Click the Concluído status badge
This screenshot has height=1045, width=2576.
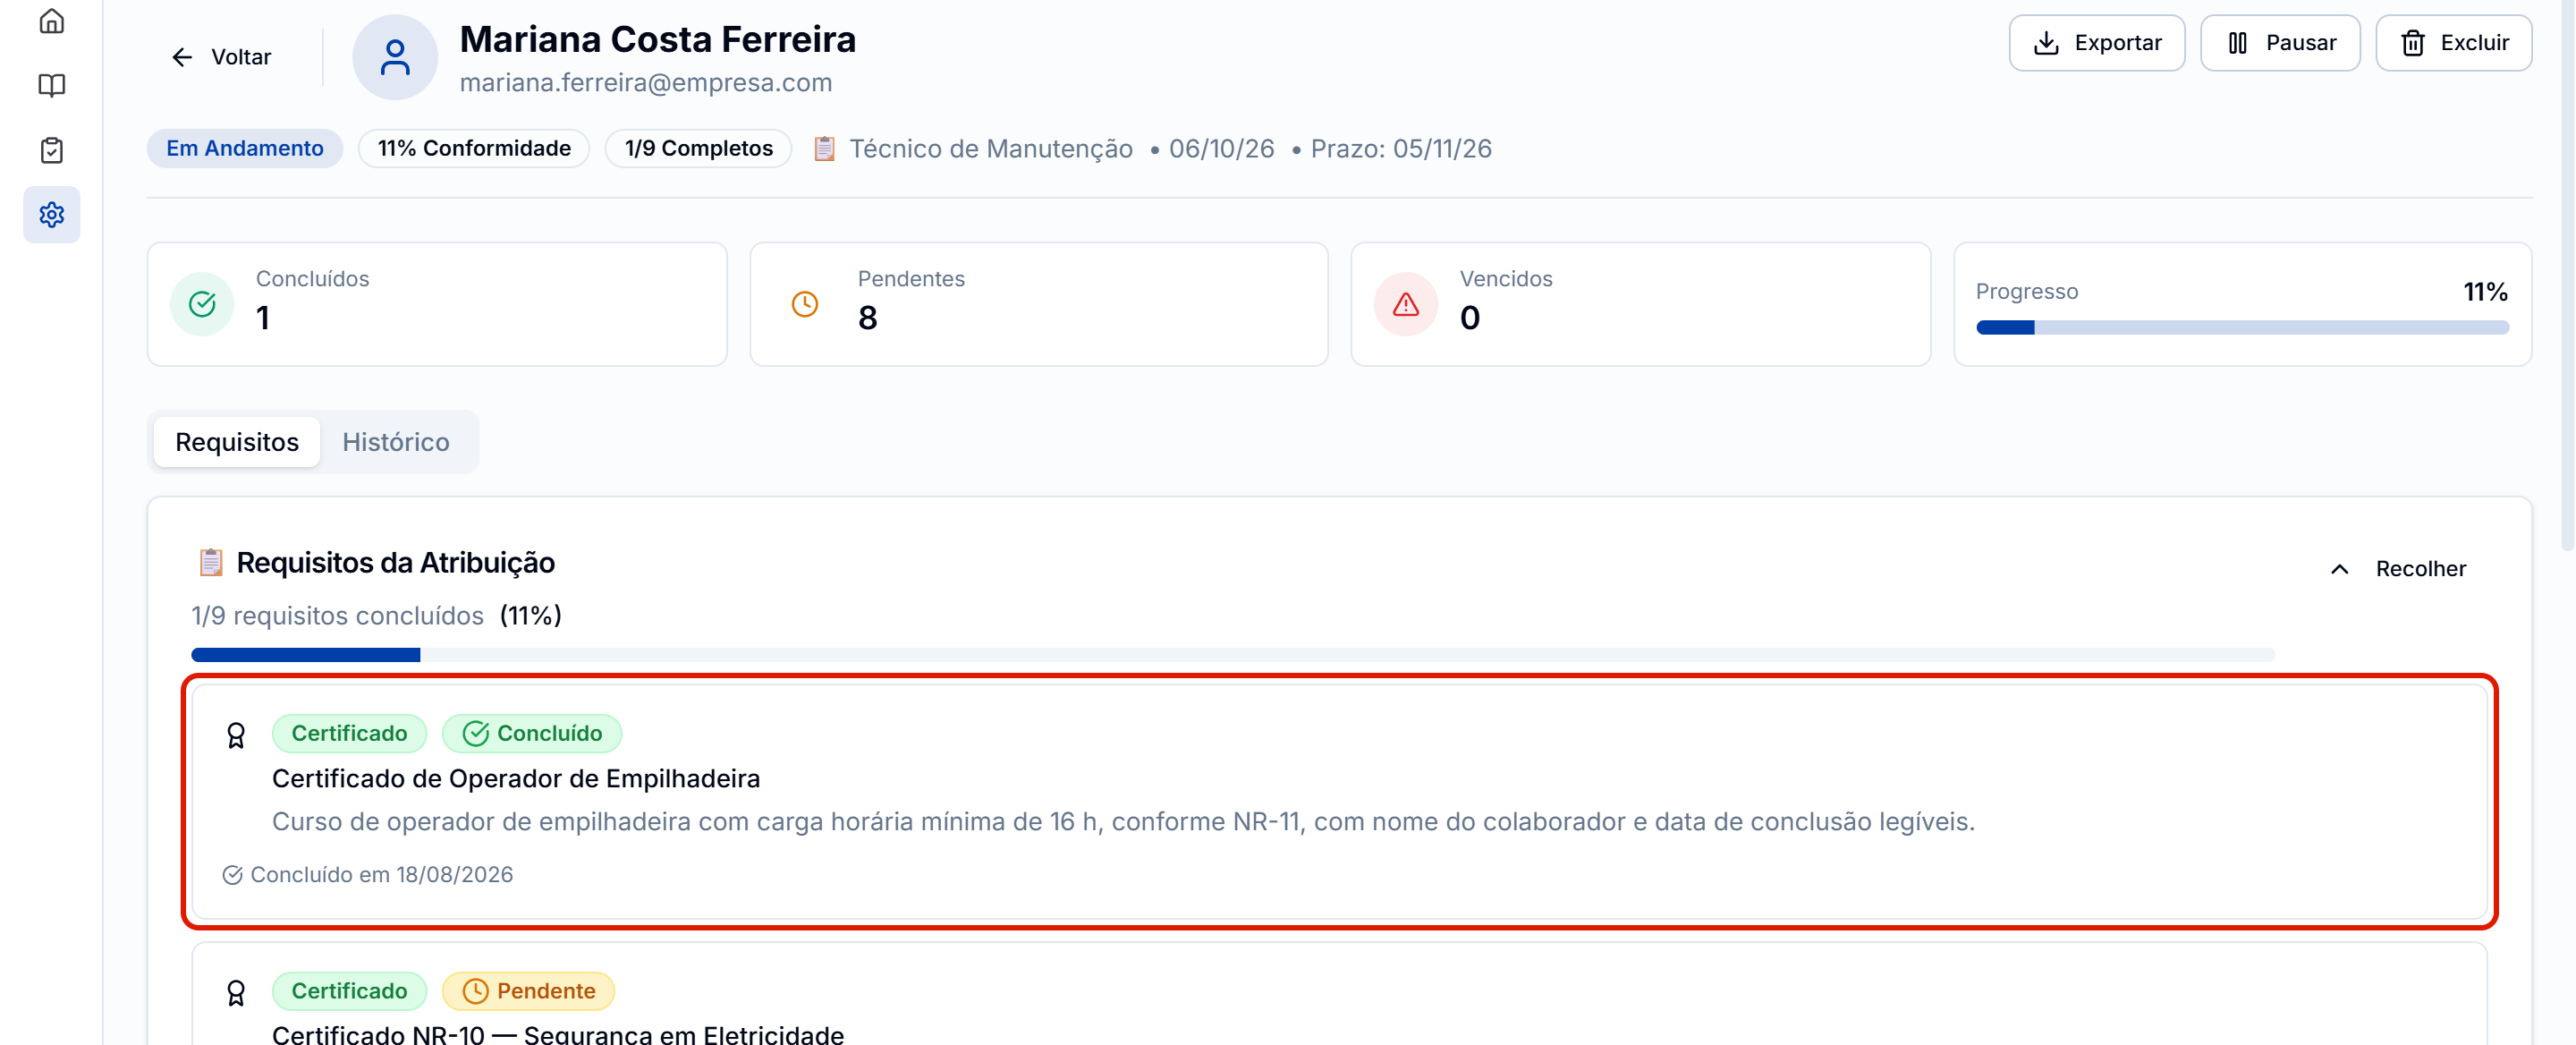pyautogui.click(x=532, y=733)
